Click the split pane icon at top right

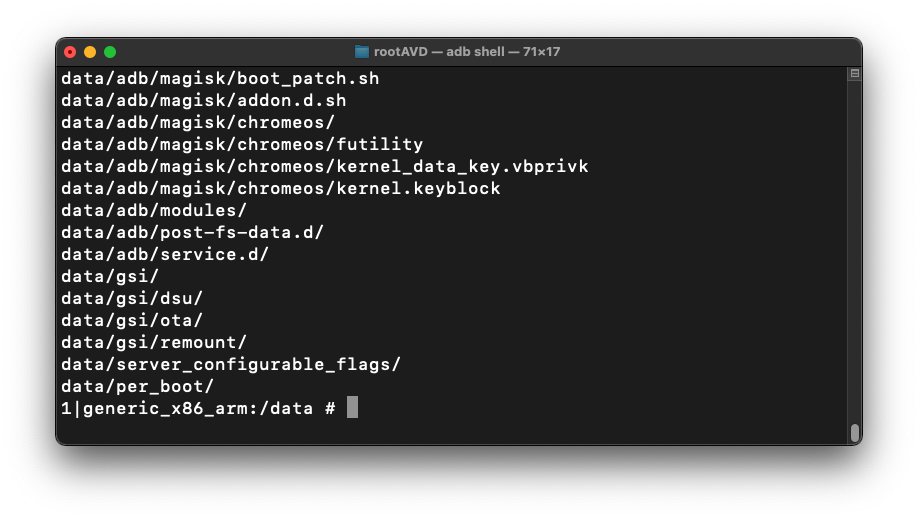[854, 74]
